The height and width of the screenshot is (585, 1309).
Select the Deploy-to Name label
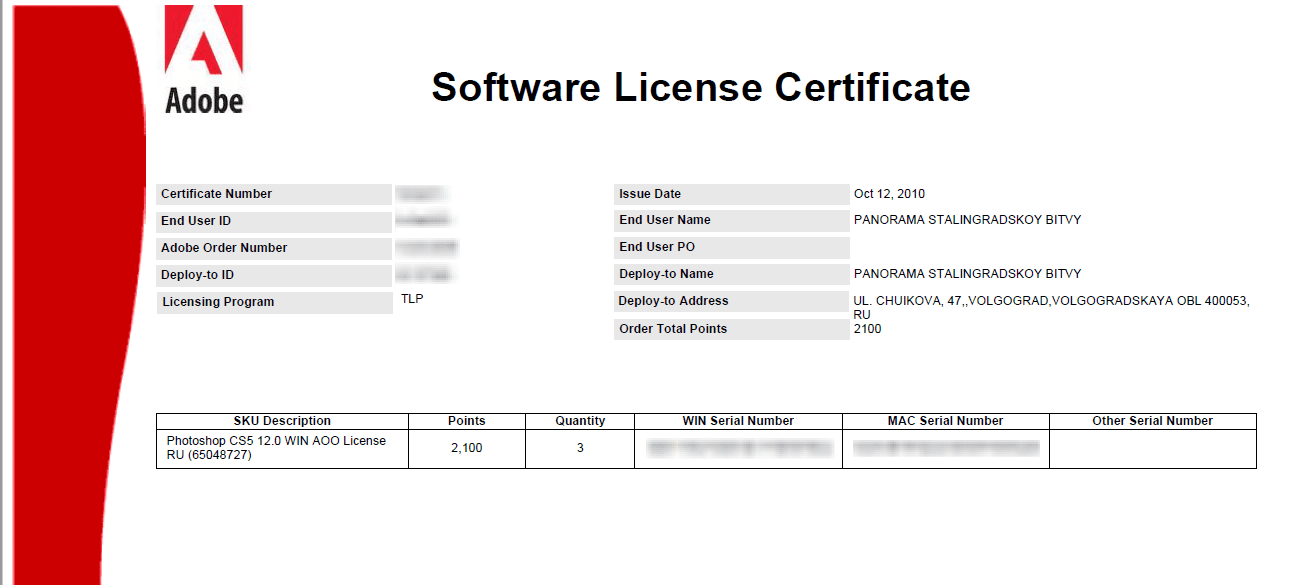(666, 274)
